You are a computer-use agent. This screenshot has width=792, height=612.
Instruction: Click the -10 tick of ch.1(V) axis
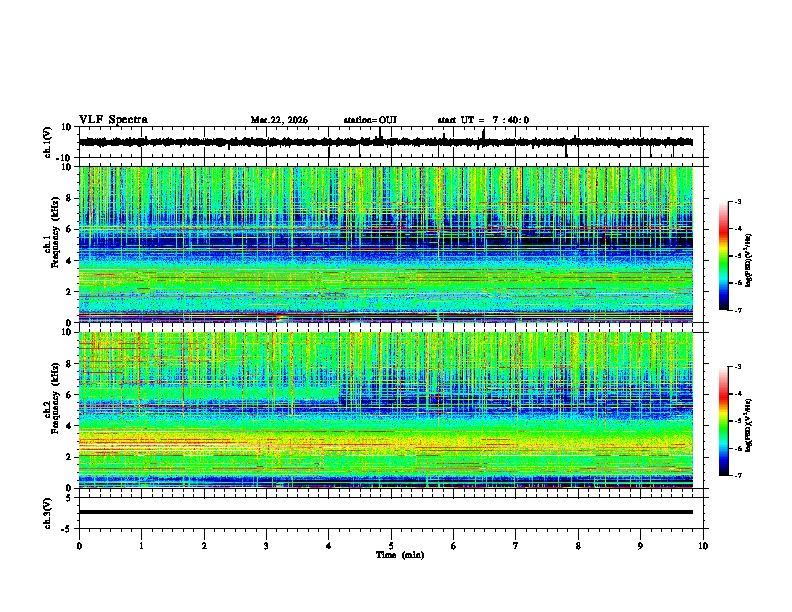coord(65,158)
